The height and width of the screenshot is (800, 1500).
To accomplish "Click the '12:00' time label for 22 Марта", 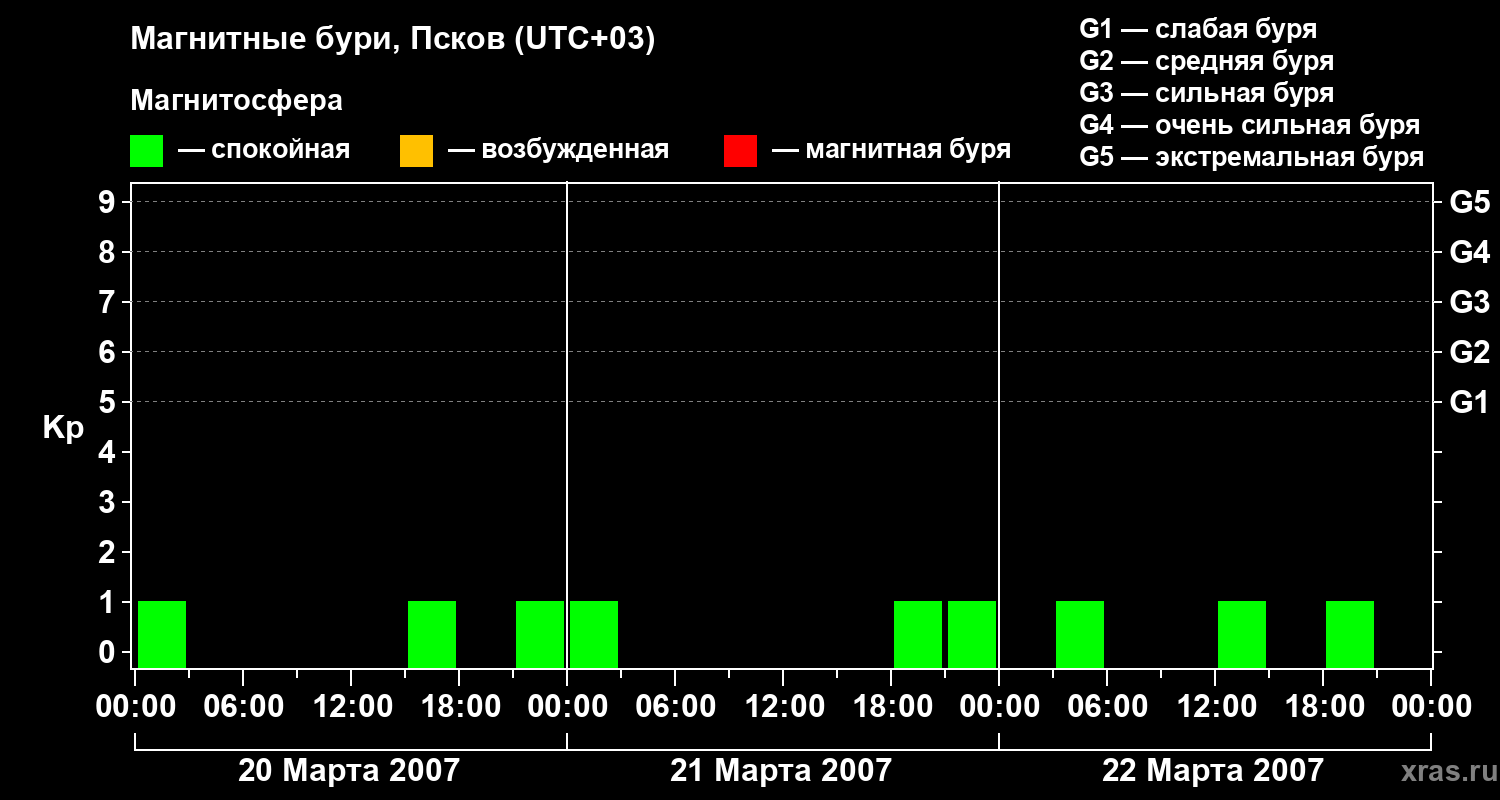I will click(1215, 707).
